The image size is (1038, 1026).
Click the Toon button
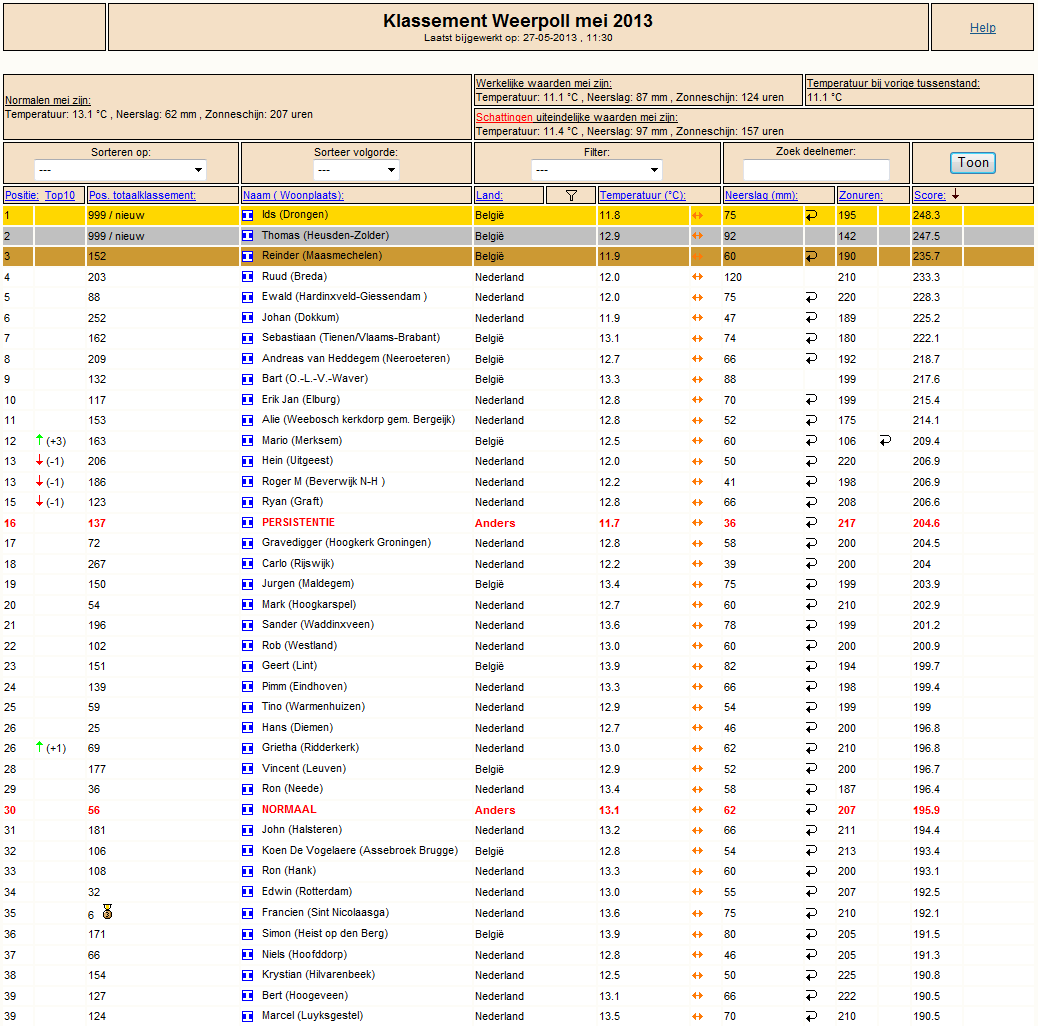[972, 163]
